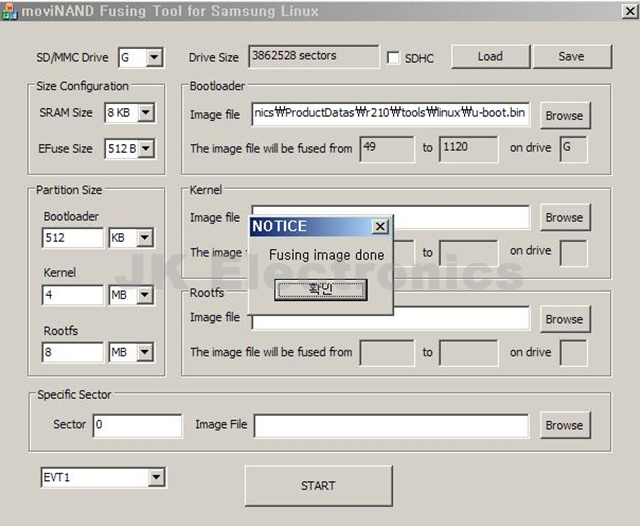Click the Kernel partition size field 4

coord(73,295)
